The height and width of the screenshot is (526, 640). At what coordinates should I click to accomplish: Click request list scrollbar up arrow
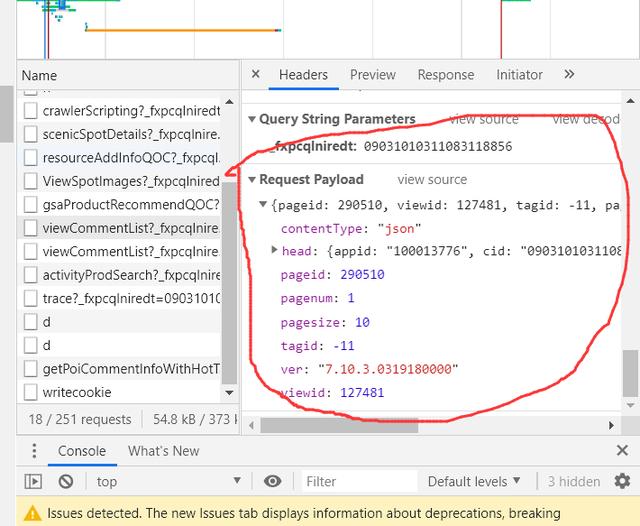tap(229, 102)
